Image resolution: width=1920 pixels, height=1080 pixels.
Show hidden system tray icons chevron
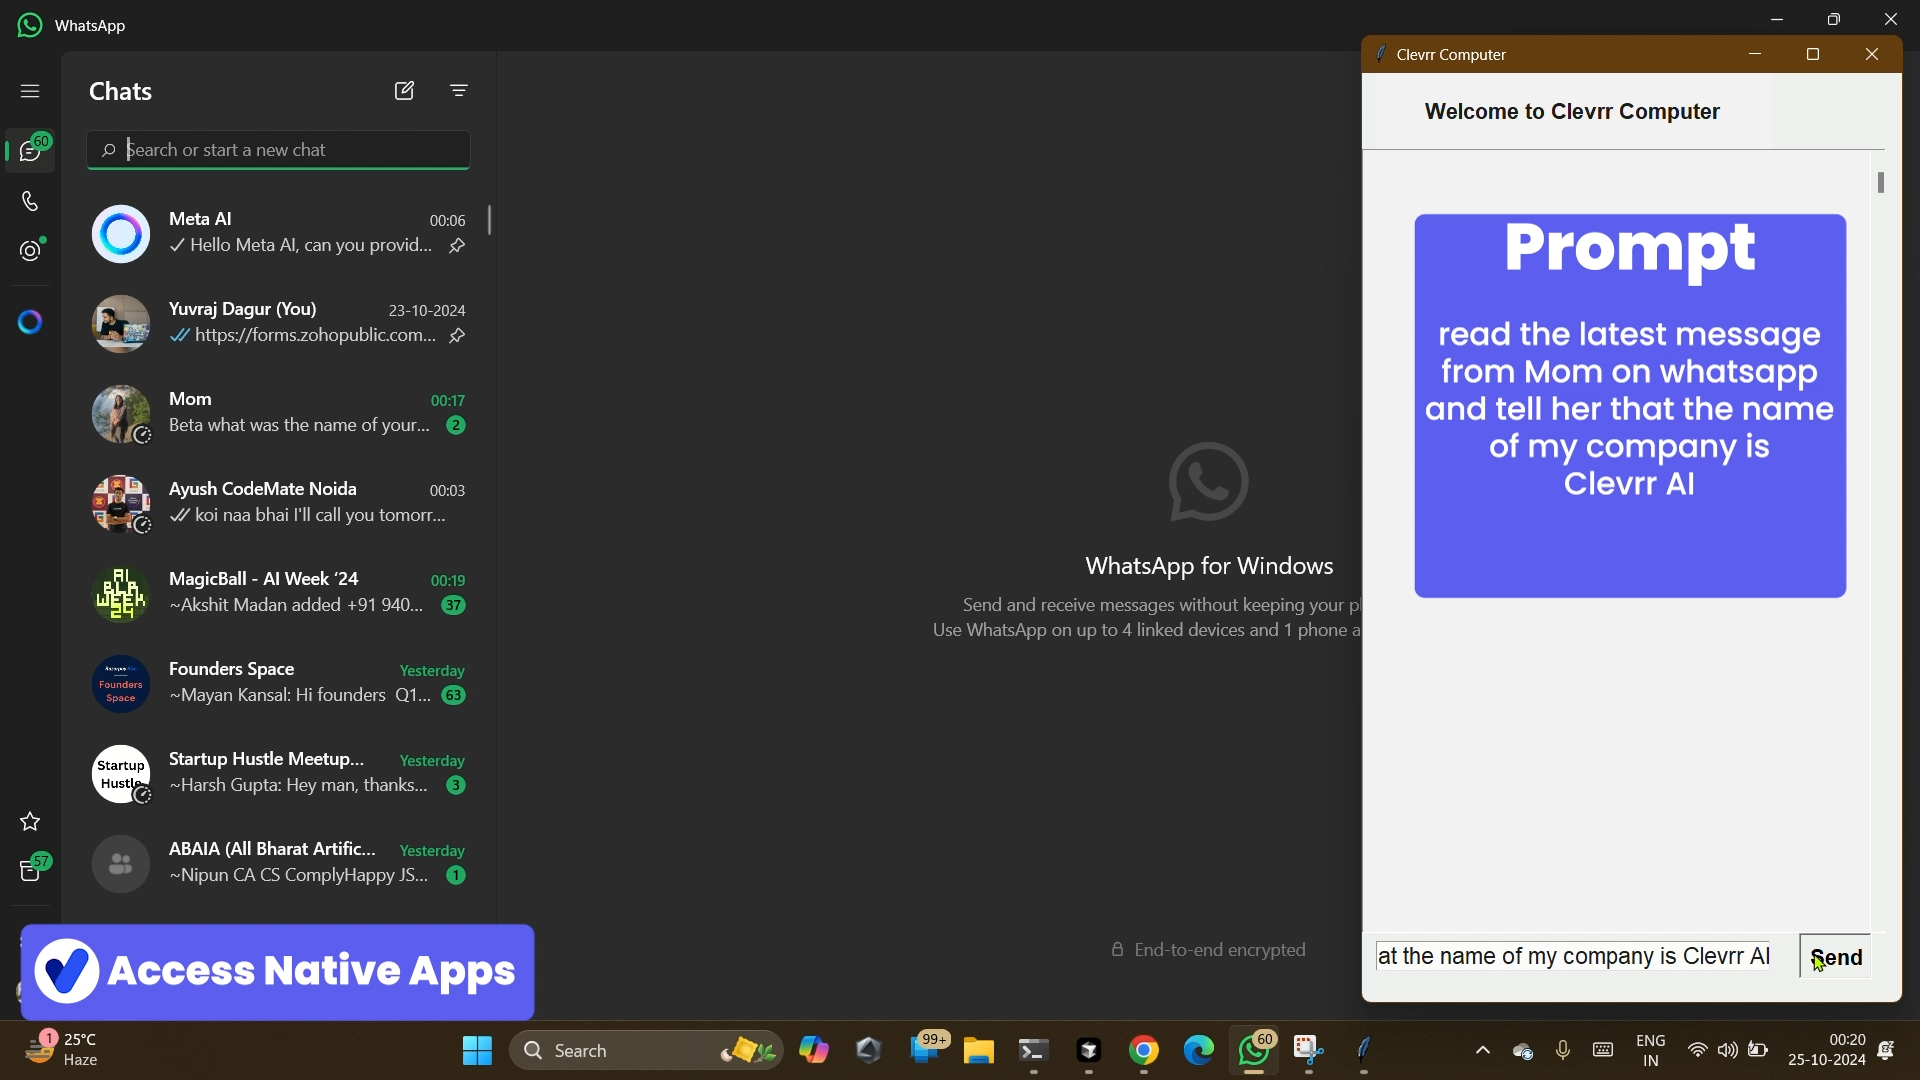pyautogui.click(x=1483, y=1051)
